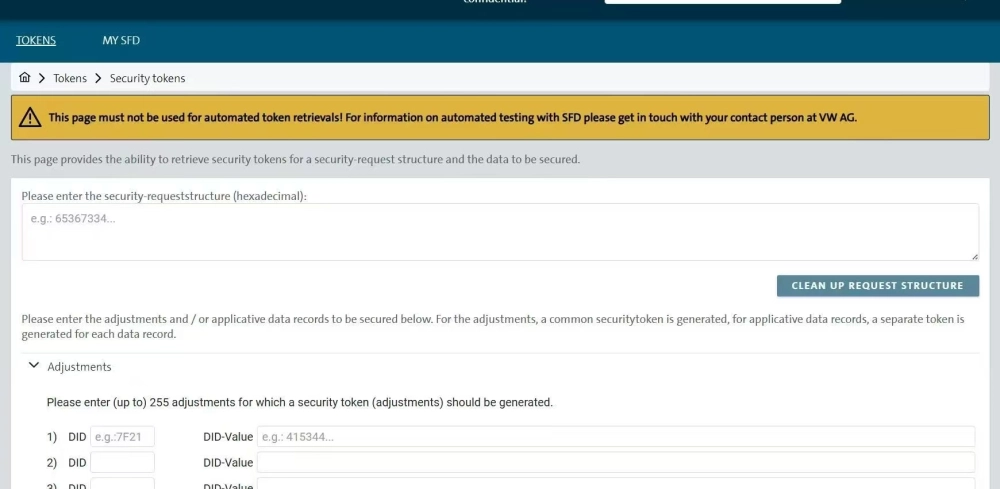Focus the third DID-Value input box
The width and height of the screenshot is (1000, 489).
click(x=615, y=484)
